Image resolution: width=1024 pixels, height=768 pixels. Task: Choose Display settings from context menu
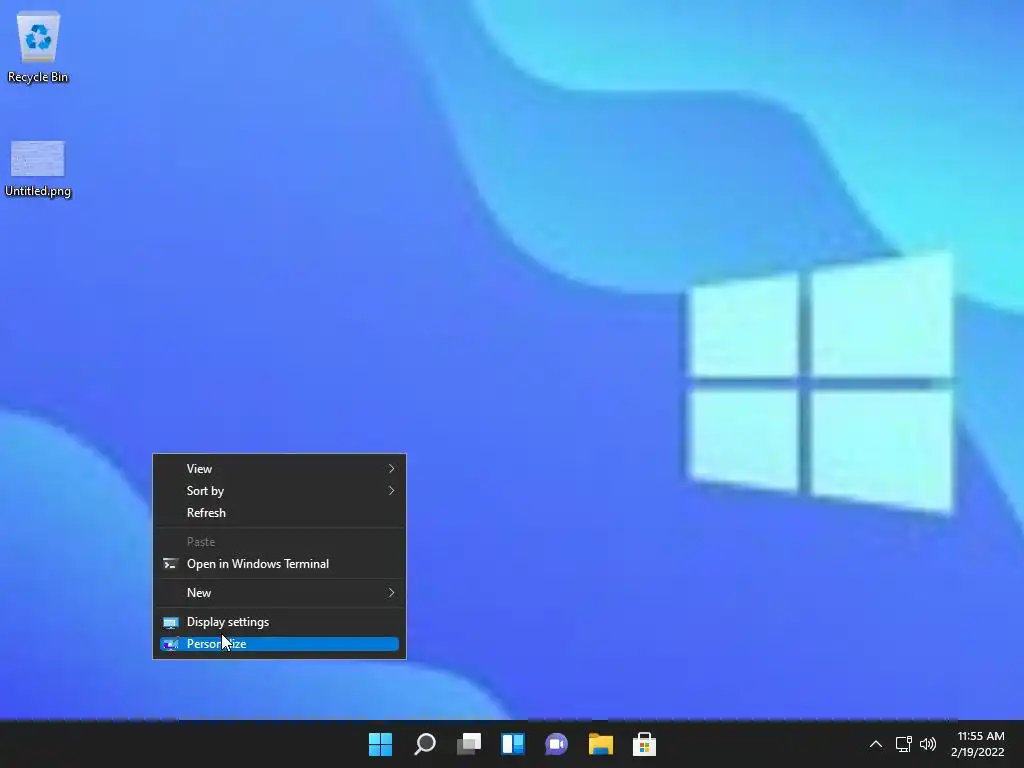(x=280, y=622)
